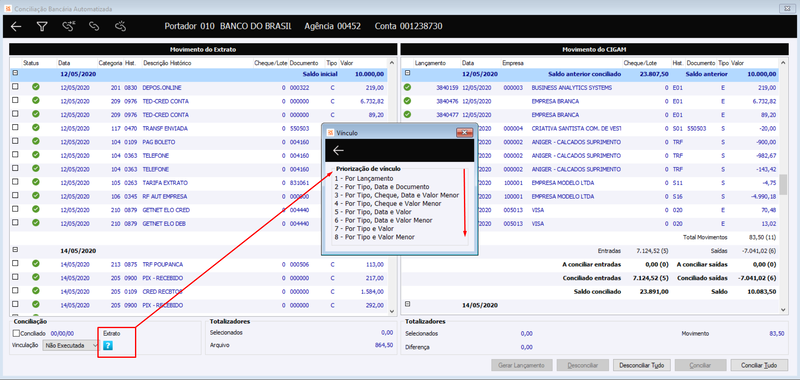Select option 1 - Por Lançamento

pyautogui.click(x=364, y=179)
